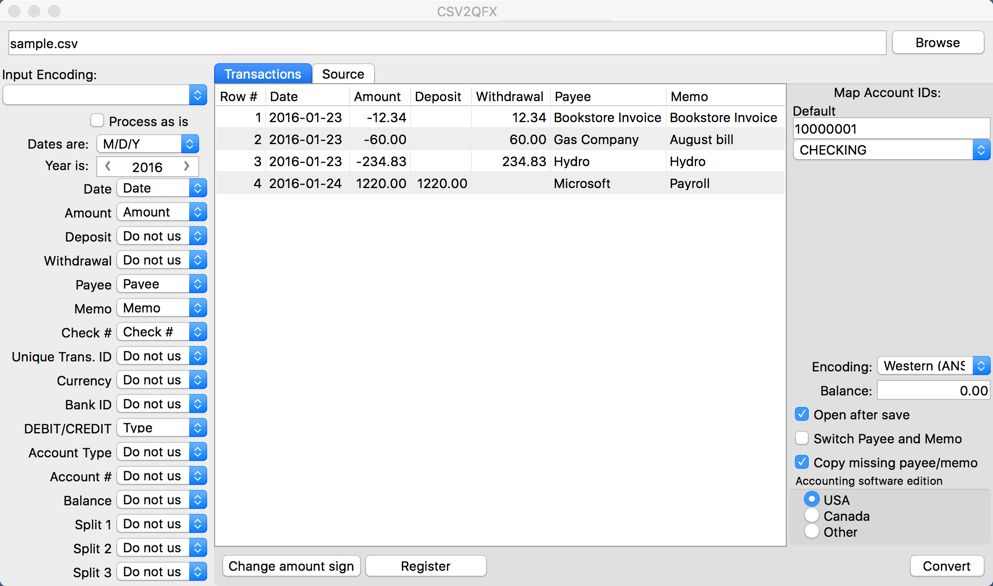Open the Payee column mapping dropdown
Image resolution: width=993 pixels, height=586 pixels.
coord(161,284)
